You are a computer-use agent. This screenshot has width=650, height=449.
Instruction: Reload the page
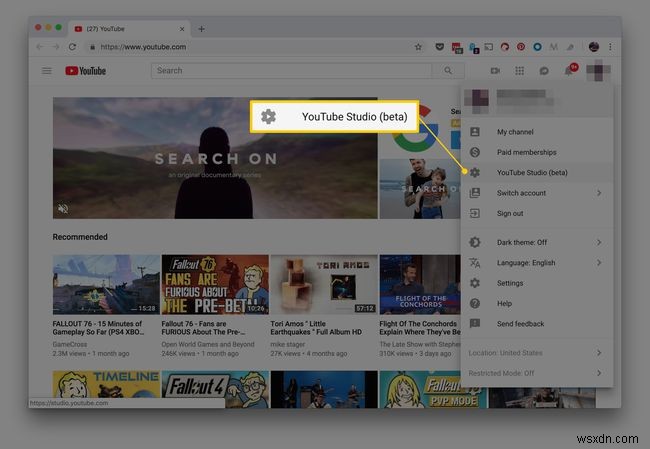(72, 47)
